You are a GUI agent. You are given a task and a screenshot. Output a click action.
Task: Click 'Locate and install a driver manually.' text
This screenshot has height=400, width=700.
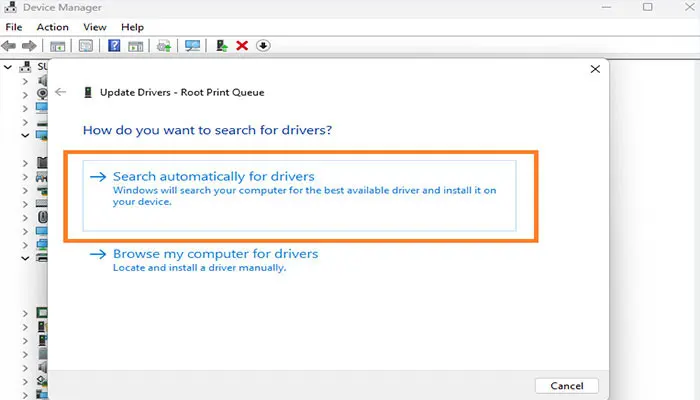point(199,268)
